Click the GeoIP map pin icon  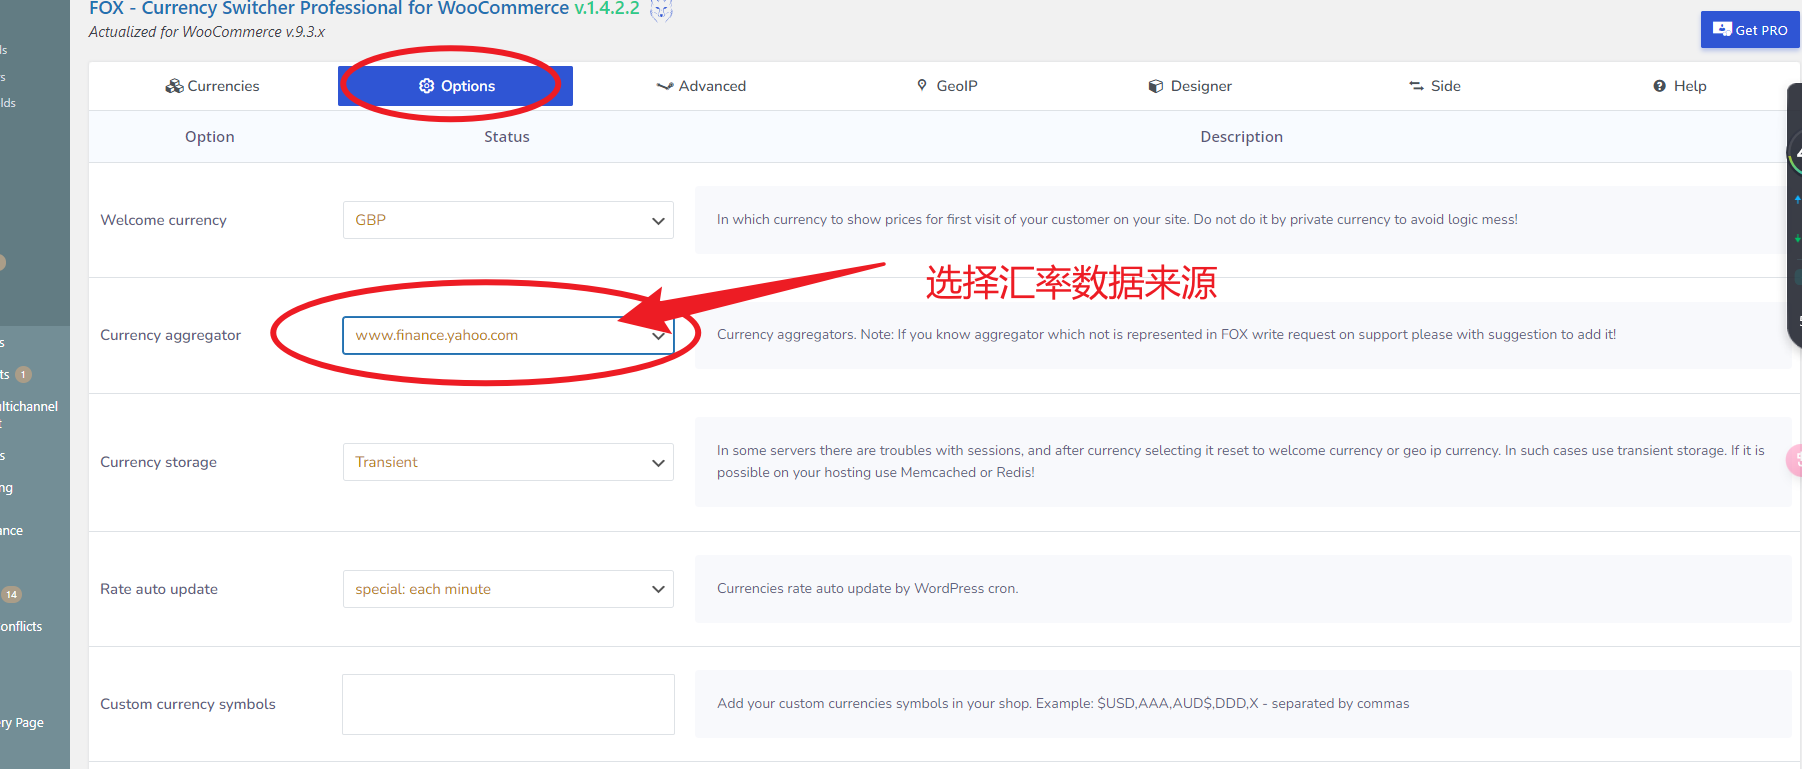(x=922, y=85)
